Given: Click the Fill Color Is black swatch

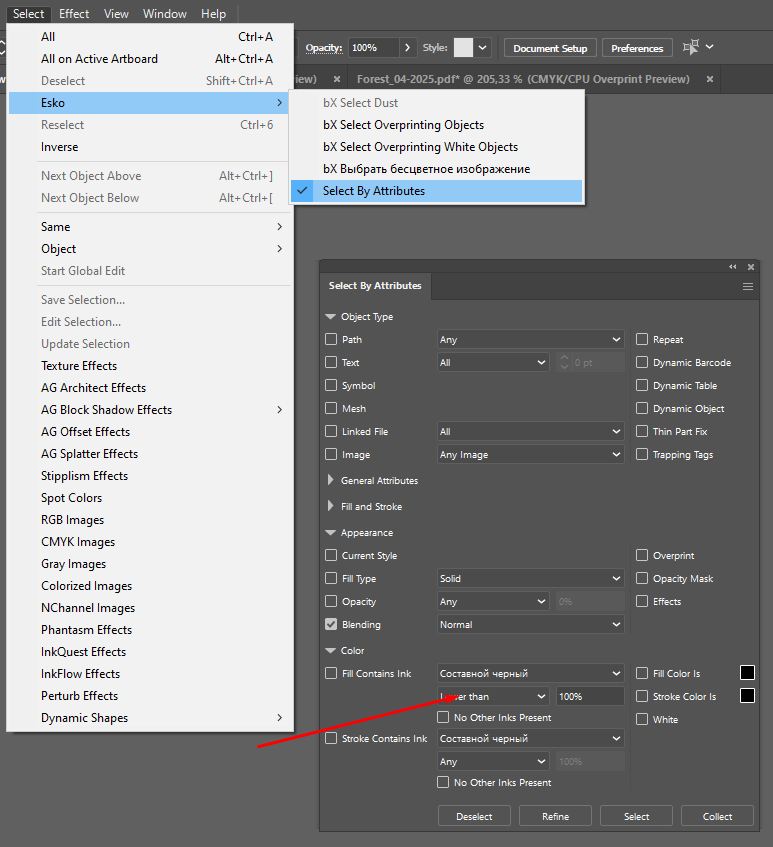Looking at the screenshot, I should (747, 673).
